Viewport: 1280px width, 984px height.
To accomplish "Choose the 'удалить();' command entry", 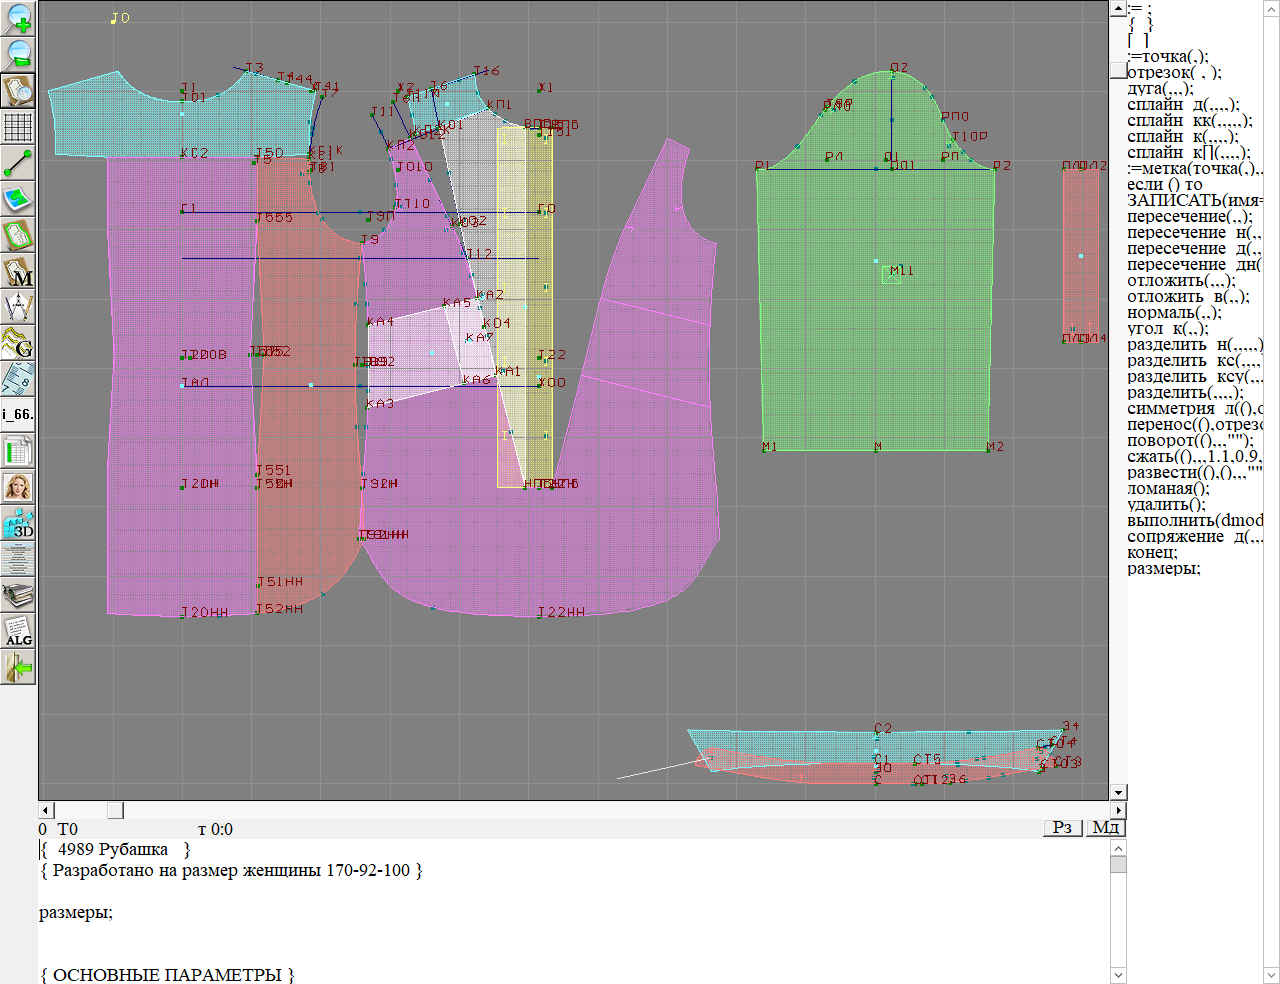I will [1166, 505].
